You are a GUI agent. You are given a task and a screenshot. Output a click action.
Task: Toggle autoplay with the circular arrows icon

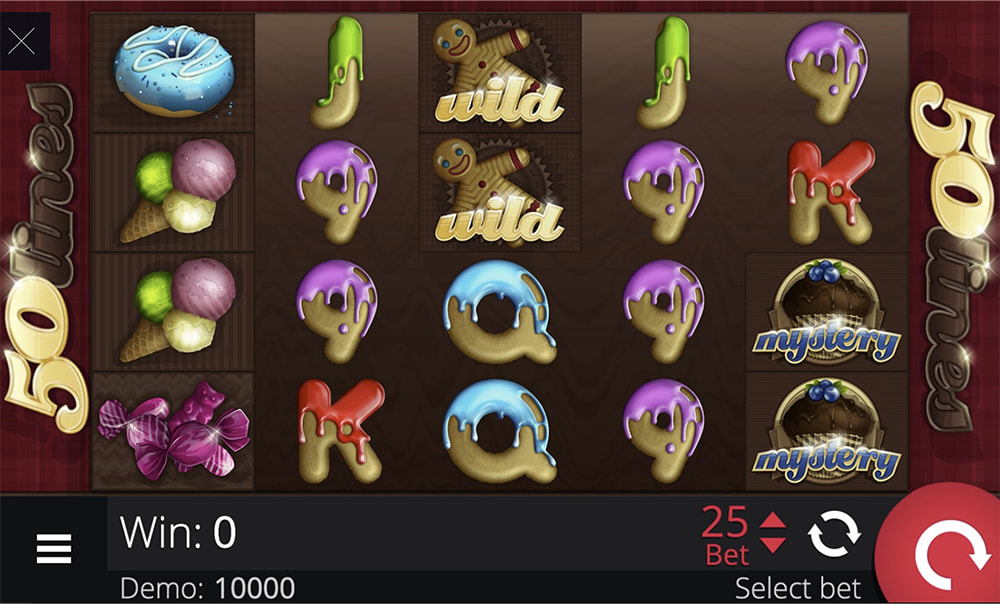(x=834, y=533)
